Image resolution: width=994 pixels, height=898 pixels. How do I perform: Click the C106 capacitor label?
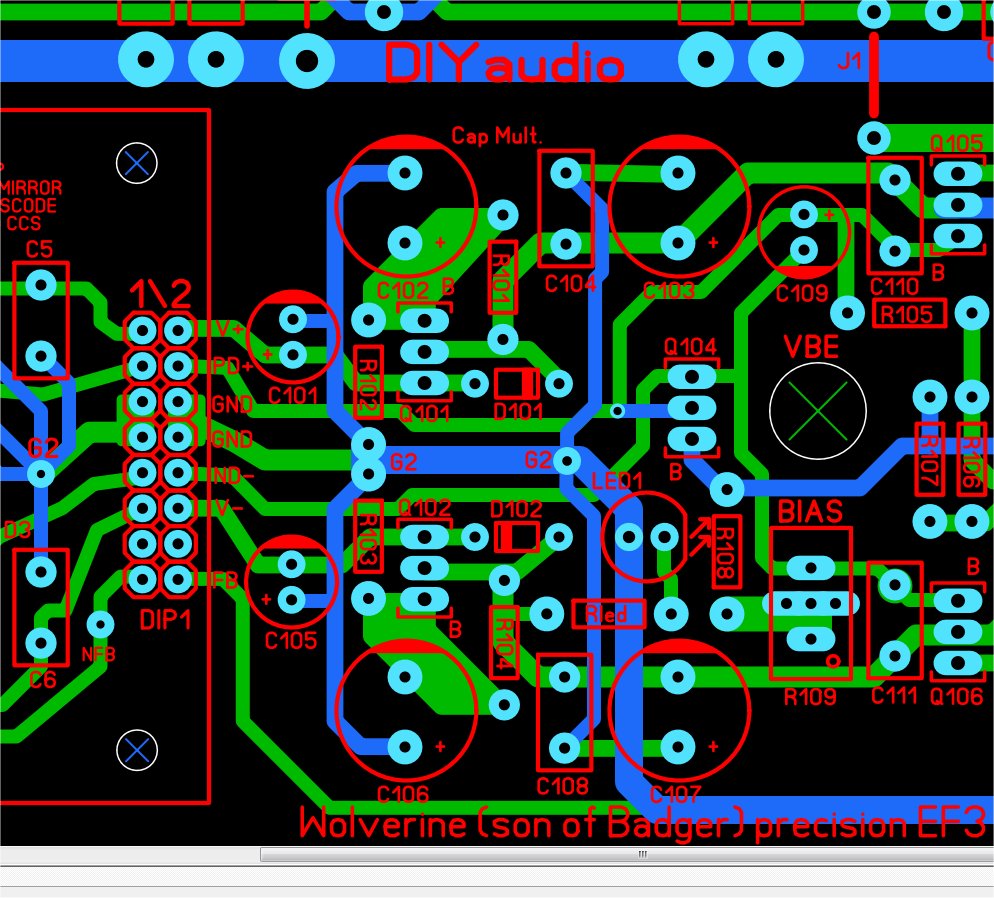pos(402,795)
